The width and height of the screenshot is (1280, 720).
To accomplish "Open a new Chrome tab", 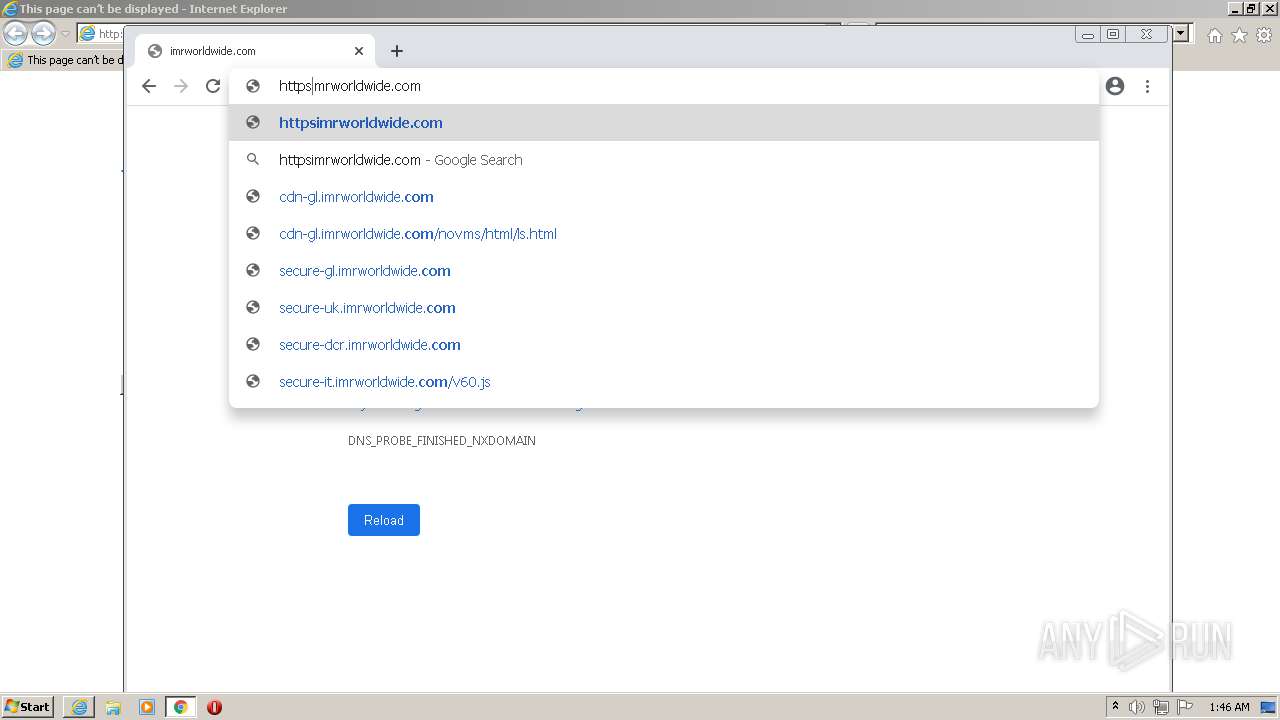I will click(397, 51).
